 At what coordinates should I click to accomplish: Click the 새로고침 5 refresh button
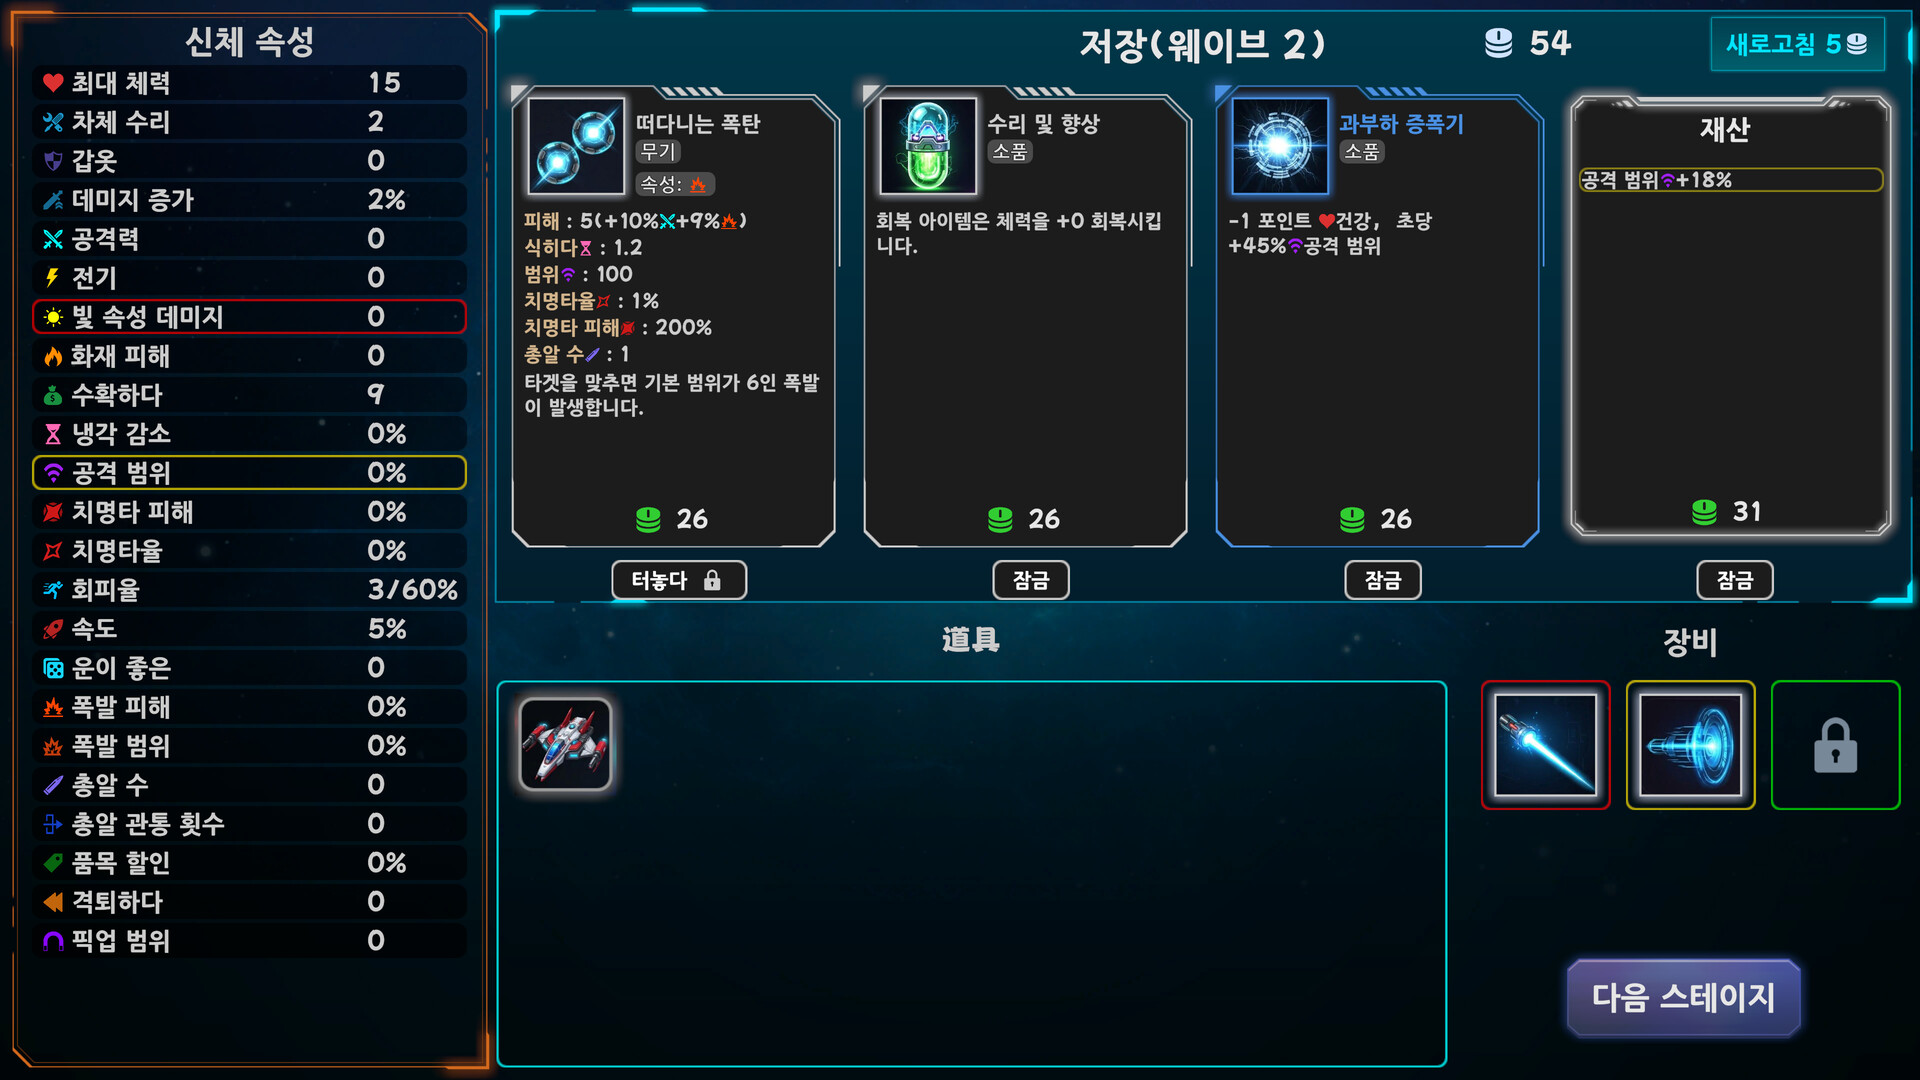click(1797, 44)
